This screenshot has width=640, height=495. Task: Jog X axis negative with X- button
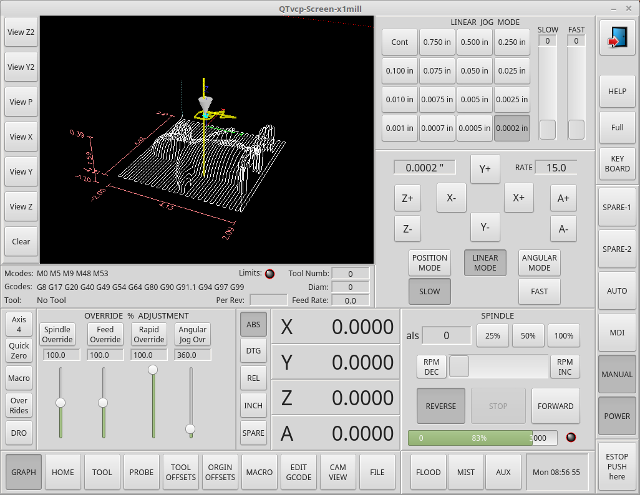tap(451, 198)
